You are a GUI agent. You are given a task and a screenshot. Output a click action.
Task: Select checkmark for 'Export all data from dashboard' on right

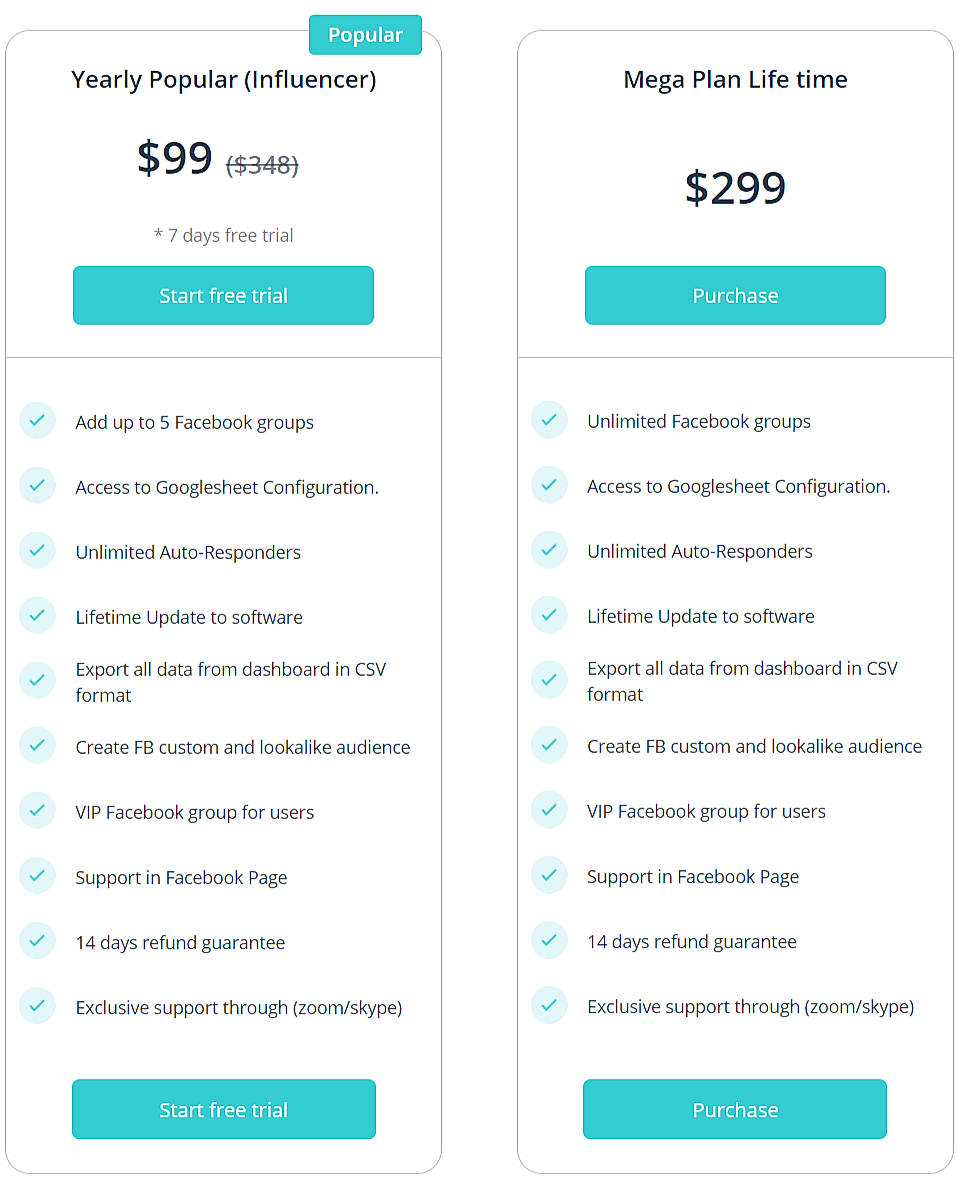(x=549, y=679)
